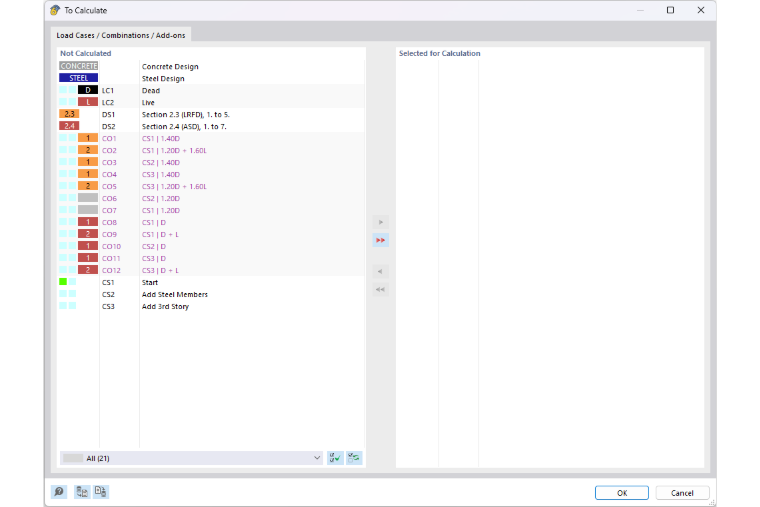Image resolution: width=760 pixels, height=507 pixels.
Task: Select the STEEL Steel Design row badge
Action: pyautogui.click(x=79, y=78)
